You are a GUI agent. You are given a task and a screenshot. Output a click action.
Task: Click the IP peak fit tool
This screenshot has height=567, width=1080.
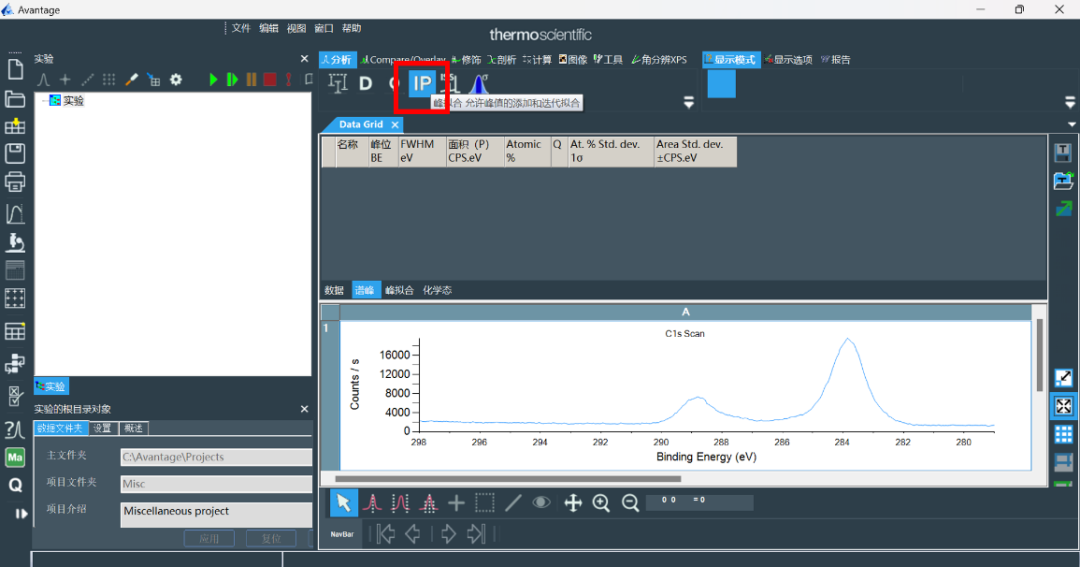(422, 84)
